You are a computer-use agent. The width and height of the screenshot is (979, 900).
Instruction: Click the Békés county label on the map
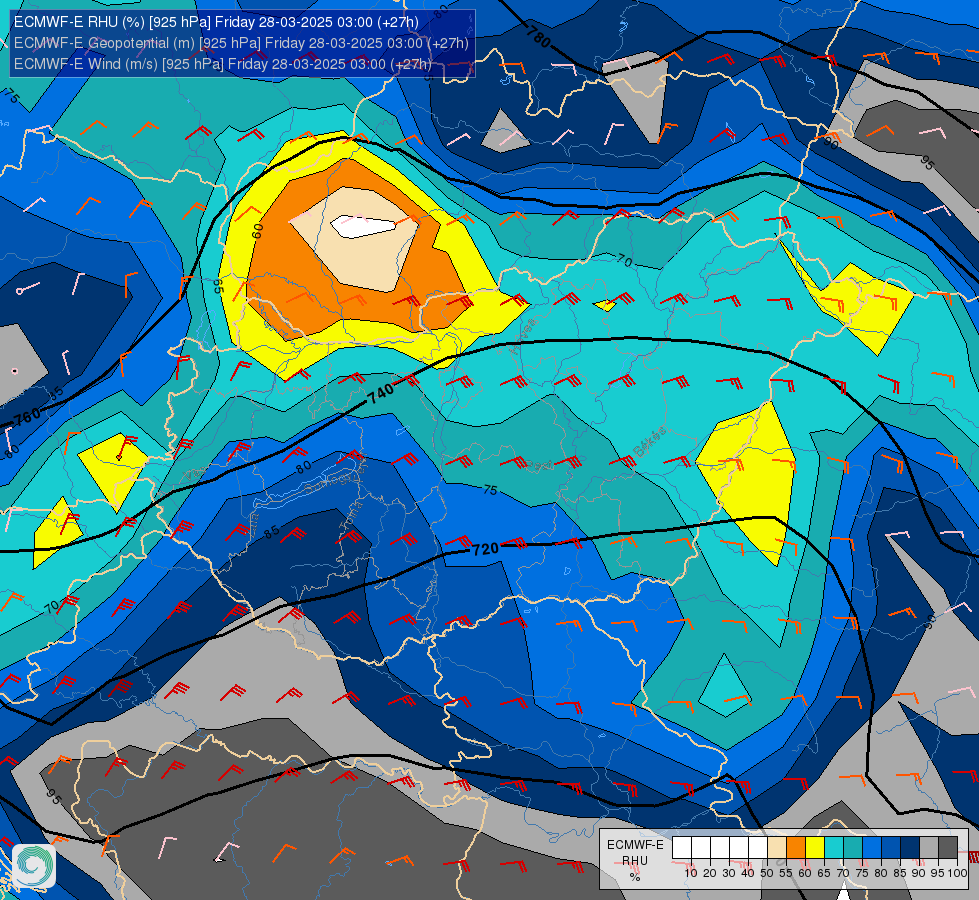coord(649,442)
